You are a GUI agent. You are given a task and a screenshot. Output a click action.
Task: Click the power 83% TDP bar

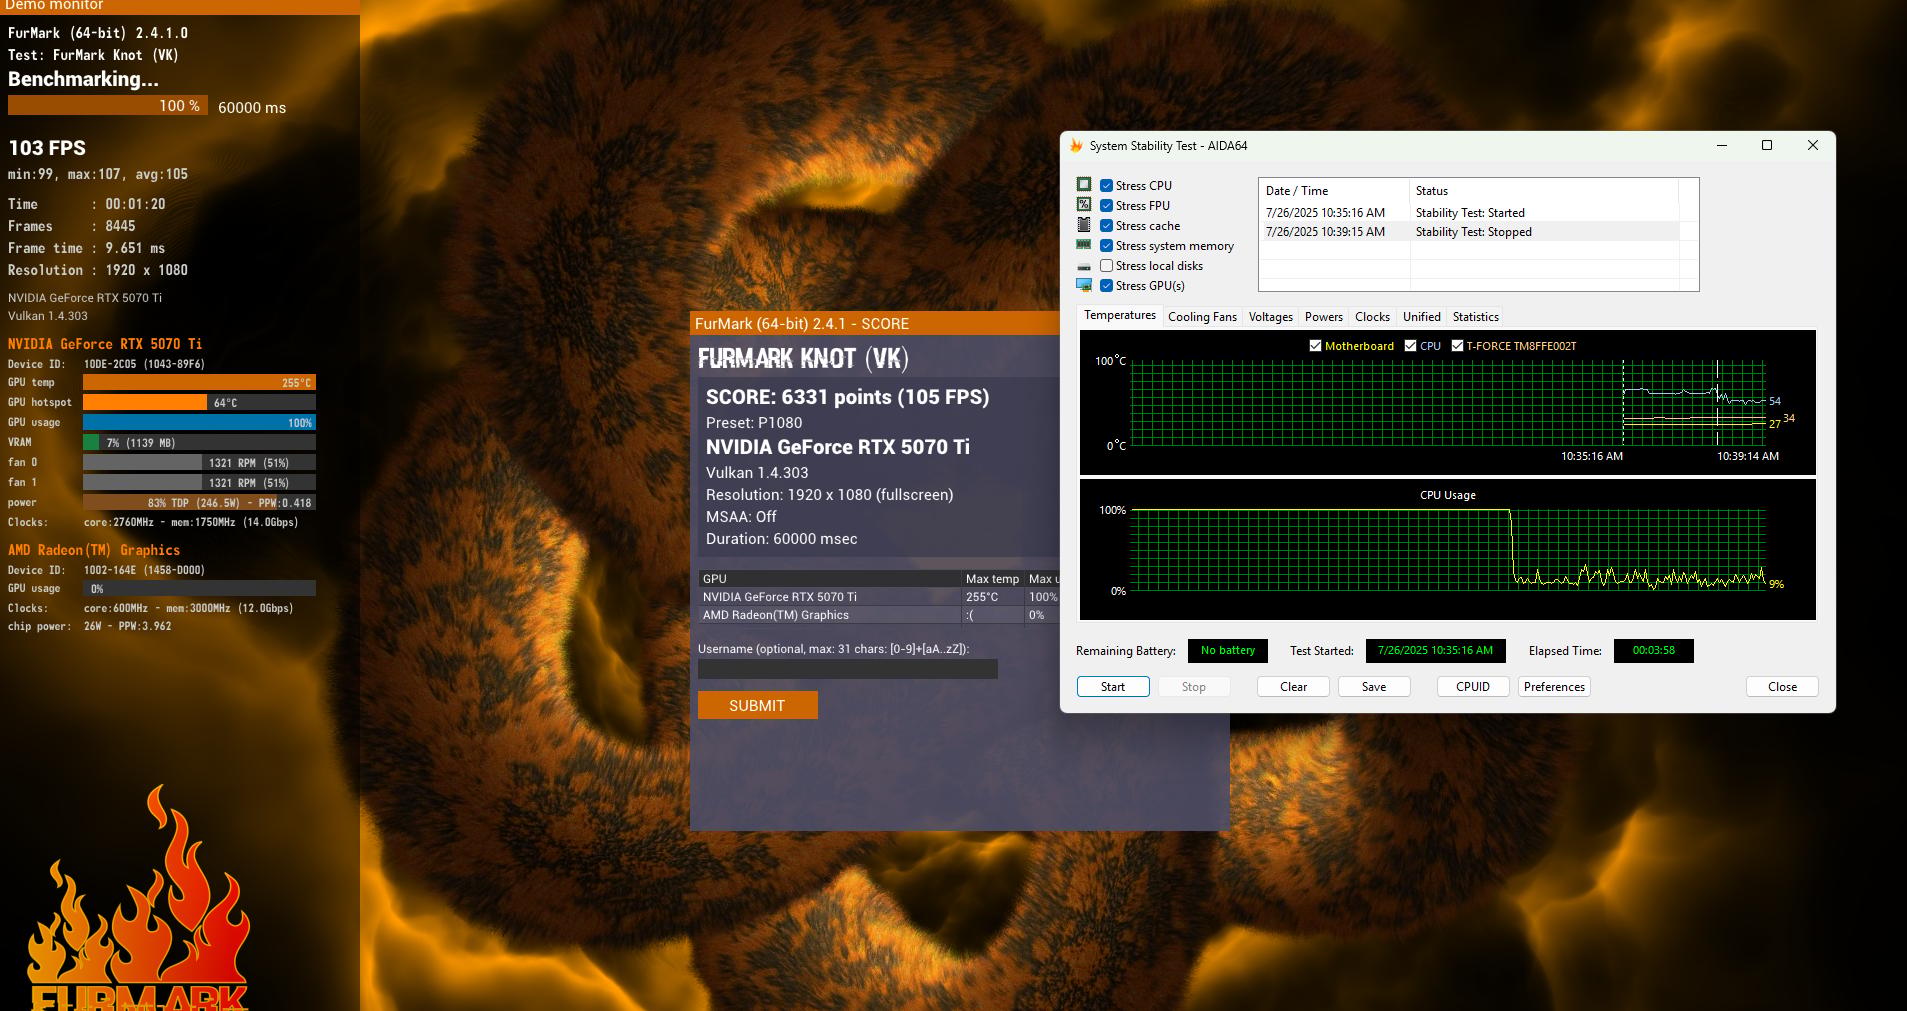pyautogui.click(x=199, y=502)
